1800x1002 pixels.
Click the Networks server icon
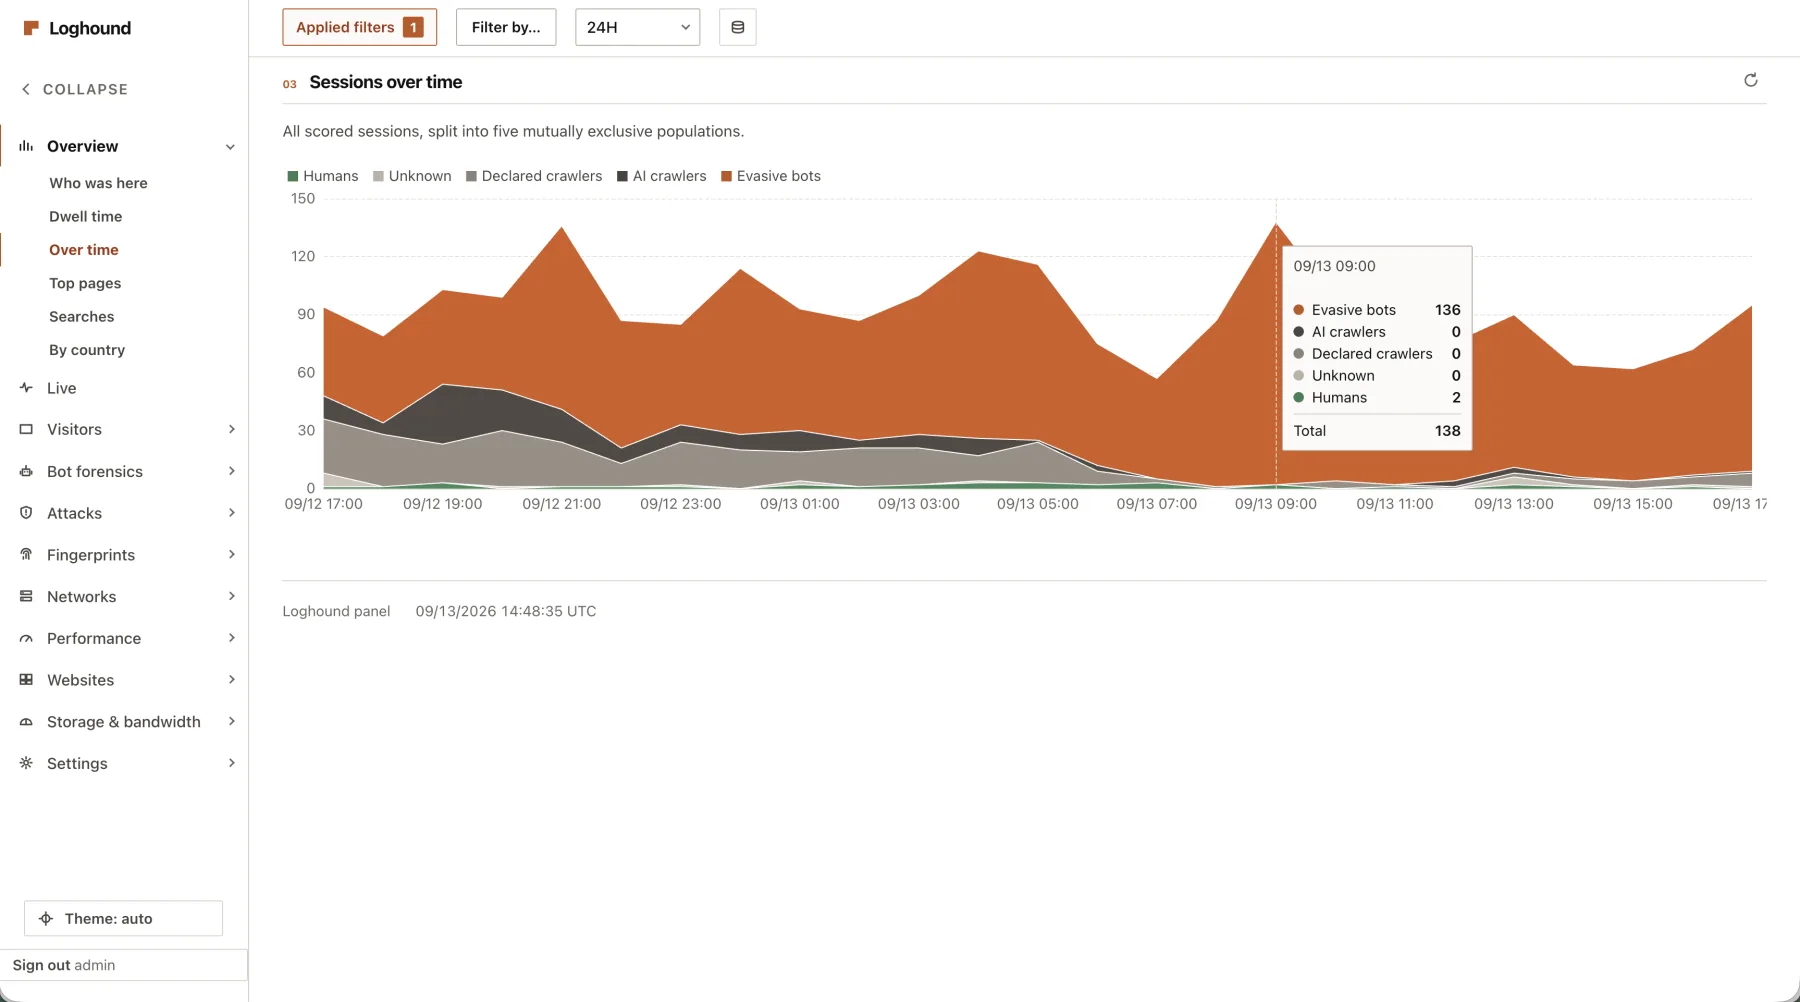[x=26, y=597]
